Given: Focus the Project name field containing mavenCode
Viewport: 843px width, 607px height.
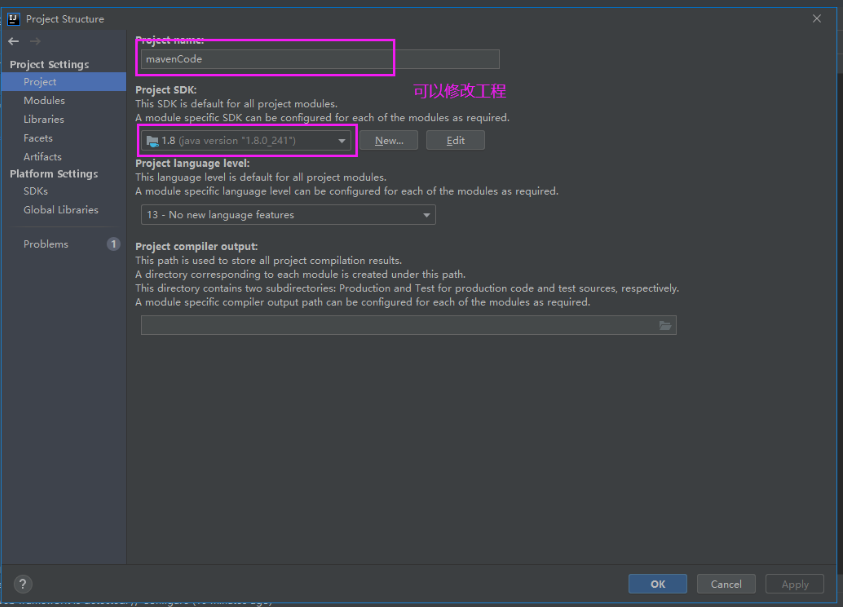Looking at the screenshot, I should click(x=320, y=59).
